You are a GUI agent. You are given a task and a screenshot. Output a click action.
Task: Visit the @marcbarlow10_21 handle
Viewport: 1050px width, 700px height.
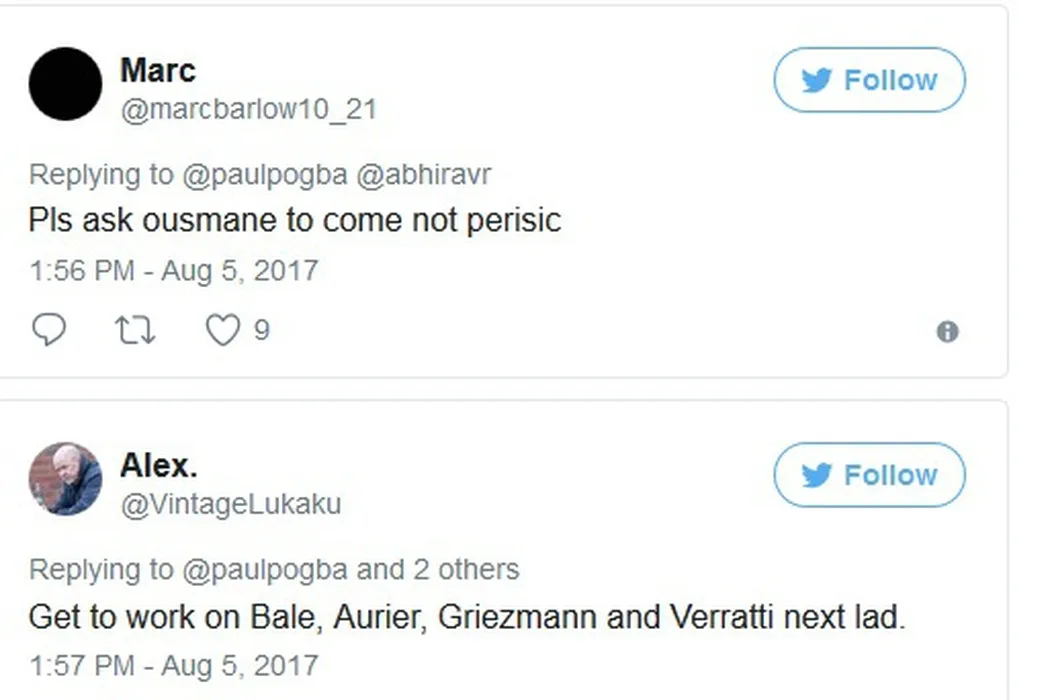[248, 109]
